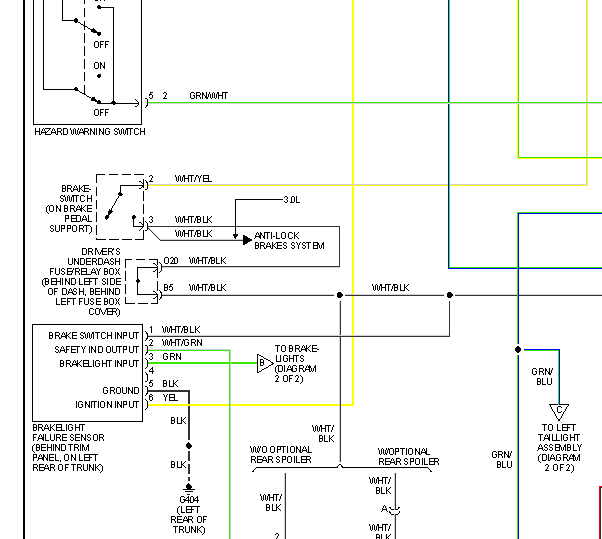The height and width of the screenshot is (539, 602).
Task: Select the G404 left rear of trunk label
Action: coord(189,515)
